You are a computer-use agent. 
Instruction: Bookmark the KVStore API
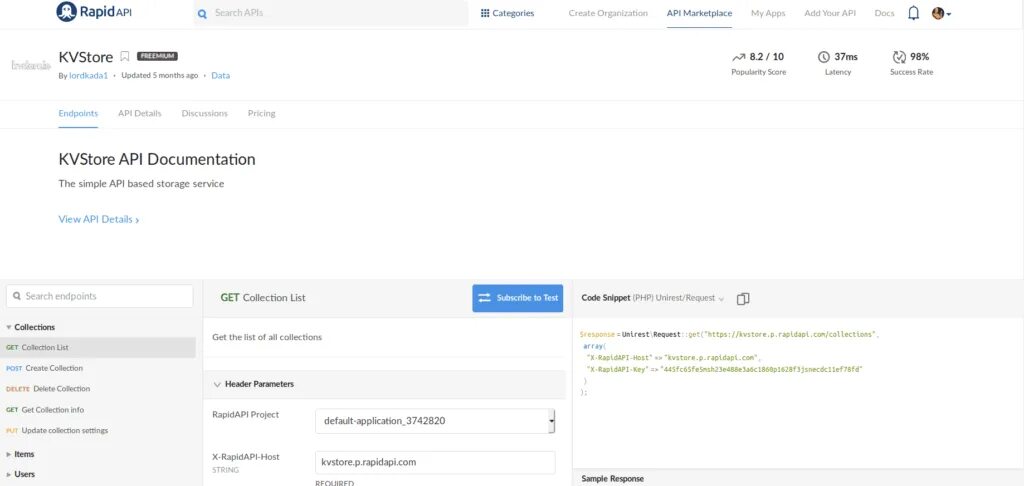[x=125, y=57]
